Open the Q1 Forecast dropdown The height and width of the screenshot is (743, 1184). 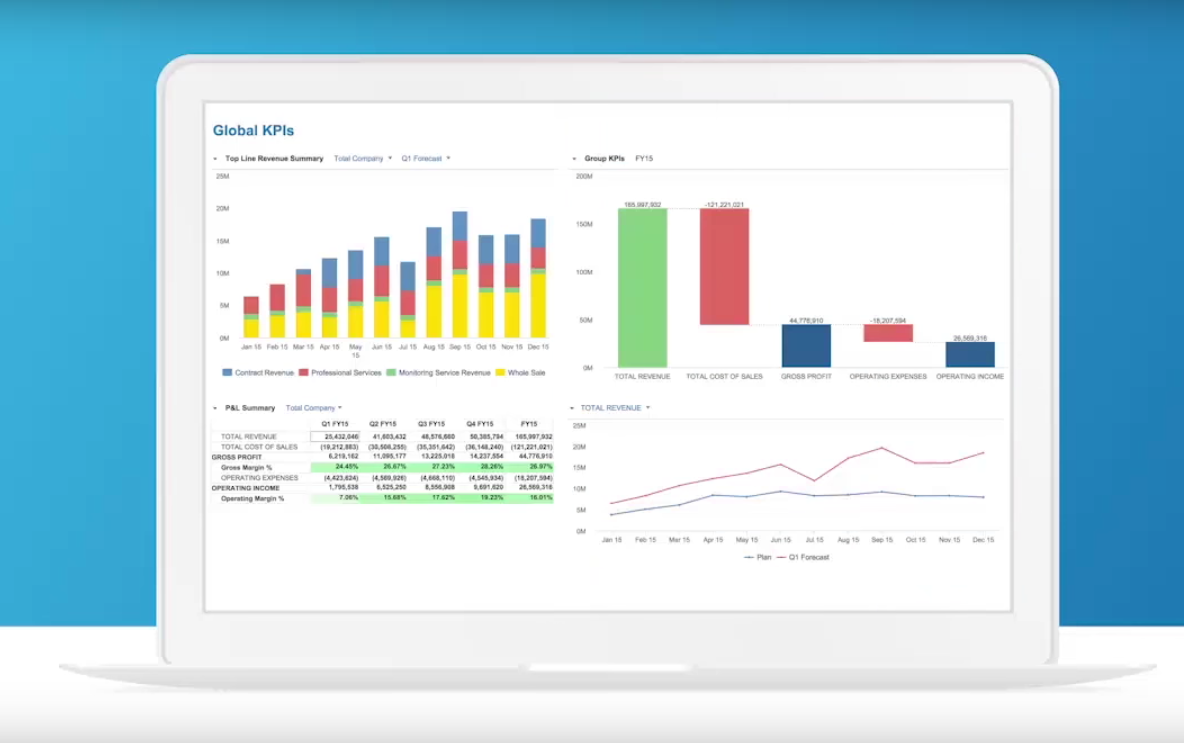click(426, 159)
